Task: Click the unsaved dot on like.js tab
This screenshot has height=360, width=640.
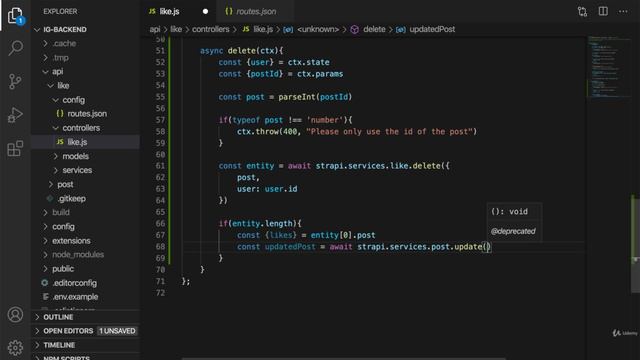Action: (205, 11)
